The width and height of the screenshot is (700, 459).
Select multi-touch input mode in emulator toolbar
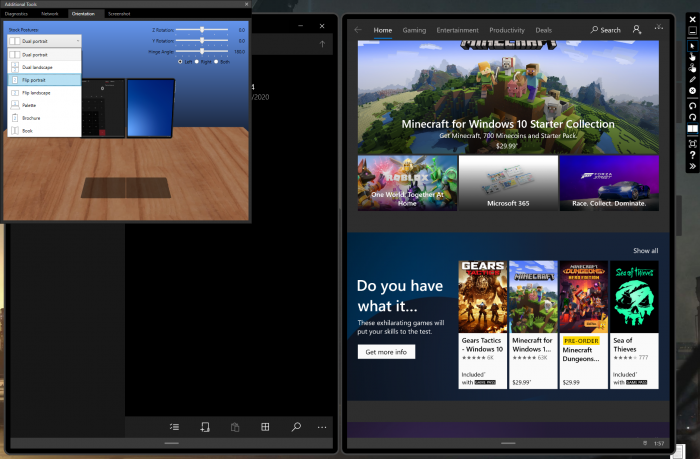click(x=692, y=68)
